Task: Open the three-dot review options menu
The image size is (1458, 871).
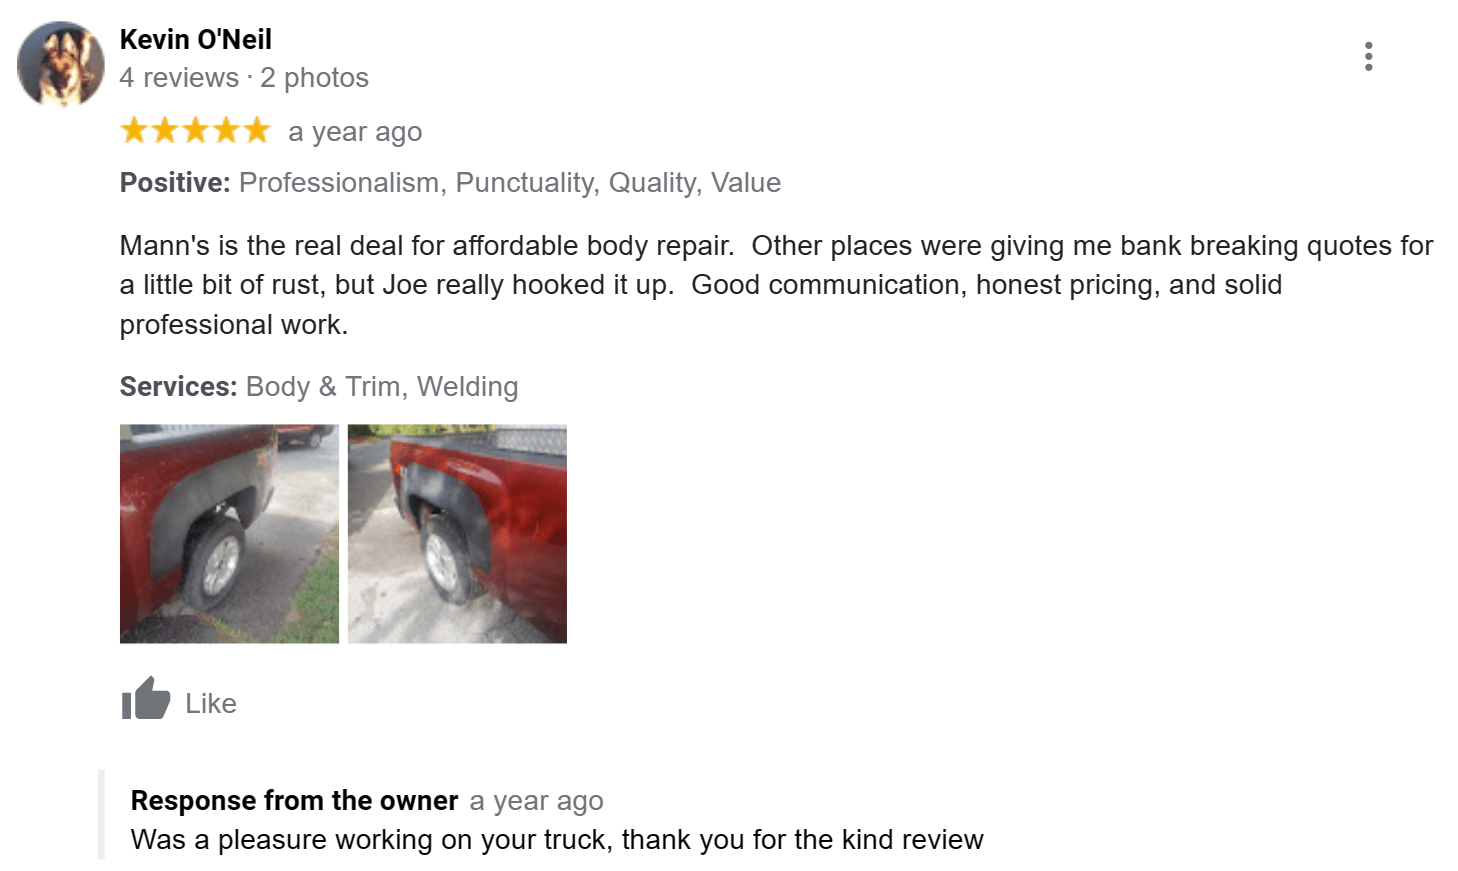Action: point(1368,57)
